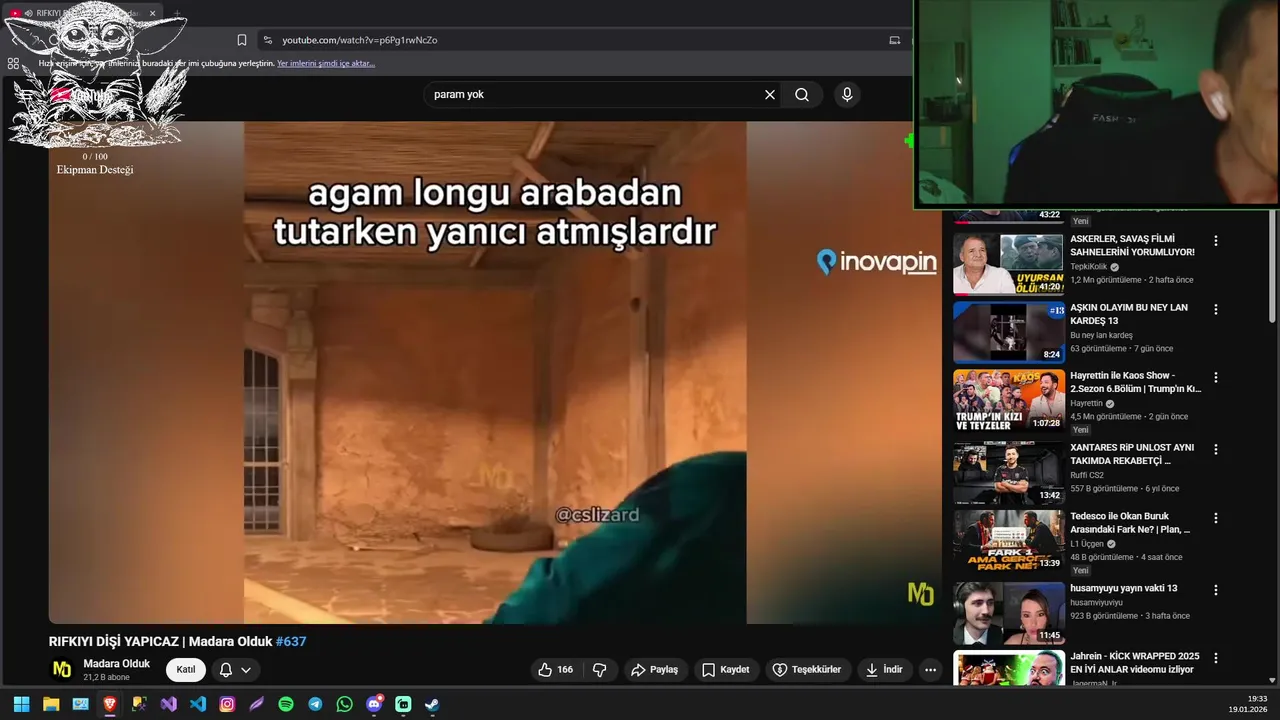Save video with Kaydet button
Viewport: 1280px width, 720px height.
[x=725, y=670]
